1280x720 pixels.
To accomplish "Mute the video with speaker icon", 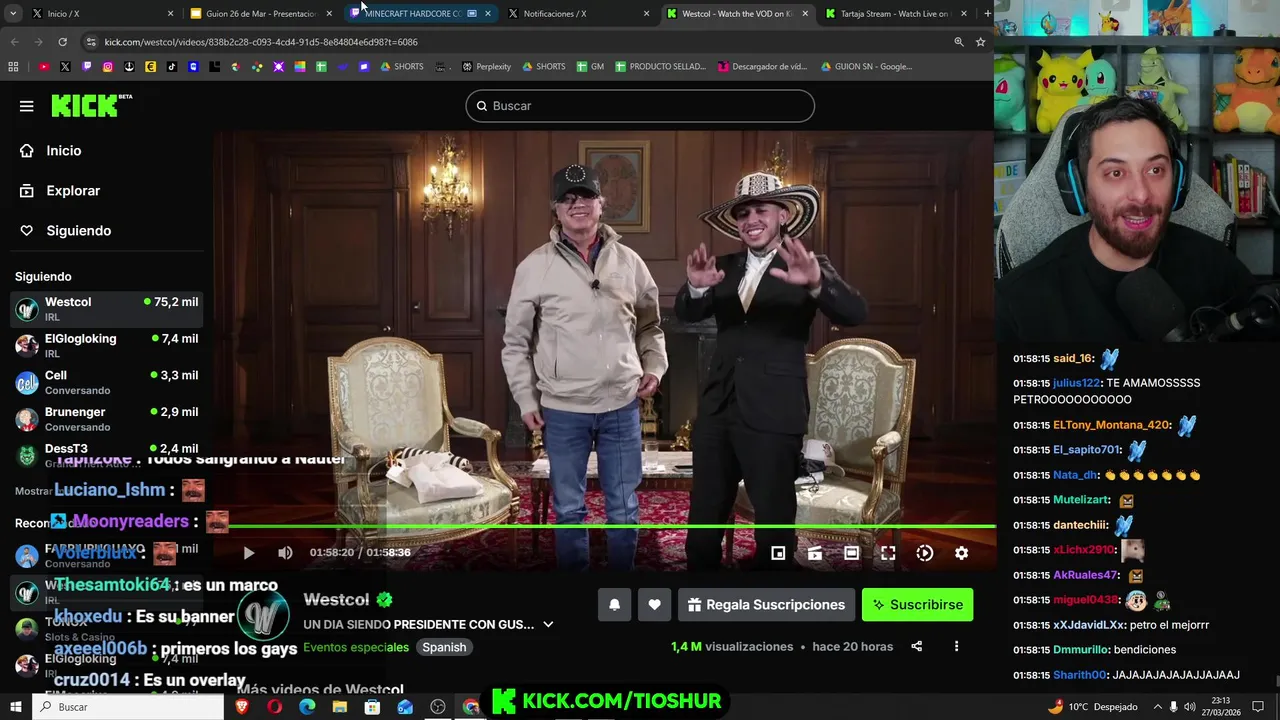I will pos(285,553).
